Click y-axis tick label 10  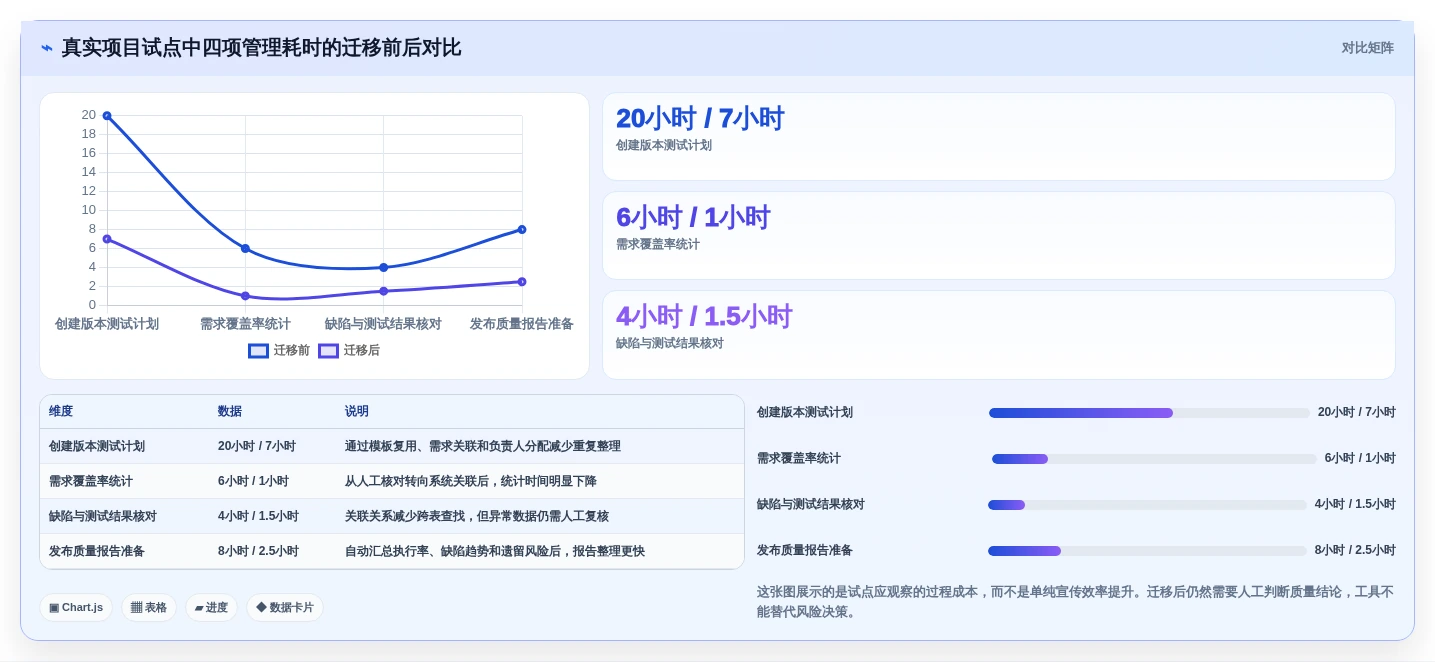(x=89, y=210)
